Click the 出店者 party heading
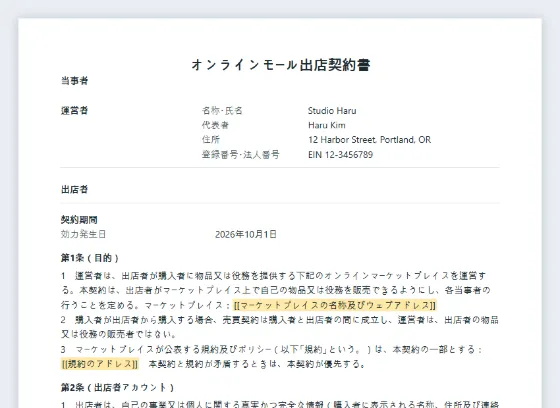The height and width of the screenshot is (408, 560). tap(75, 189)
